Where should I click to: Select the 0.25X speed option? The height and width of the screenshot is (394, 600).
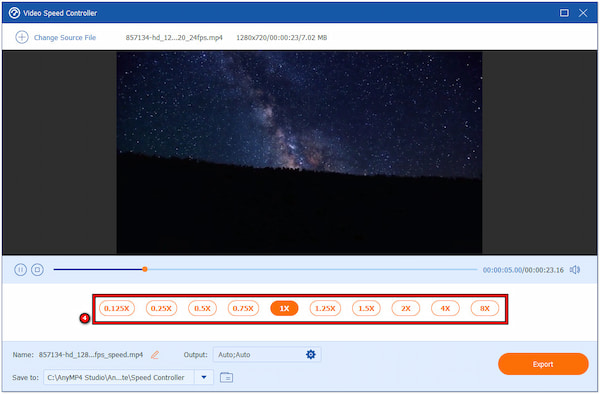point(161,308)
